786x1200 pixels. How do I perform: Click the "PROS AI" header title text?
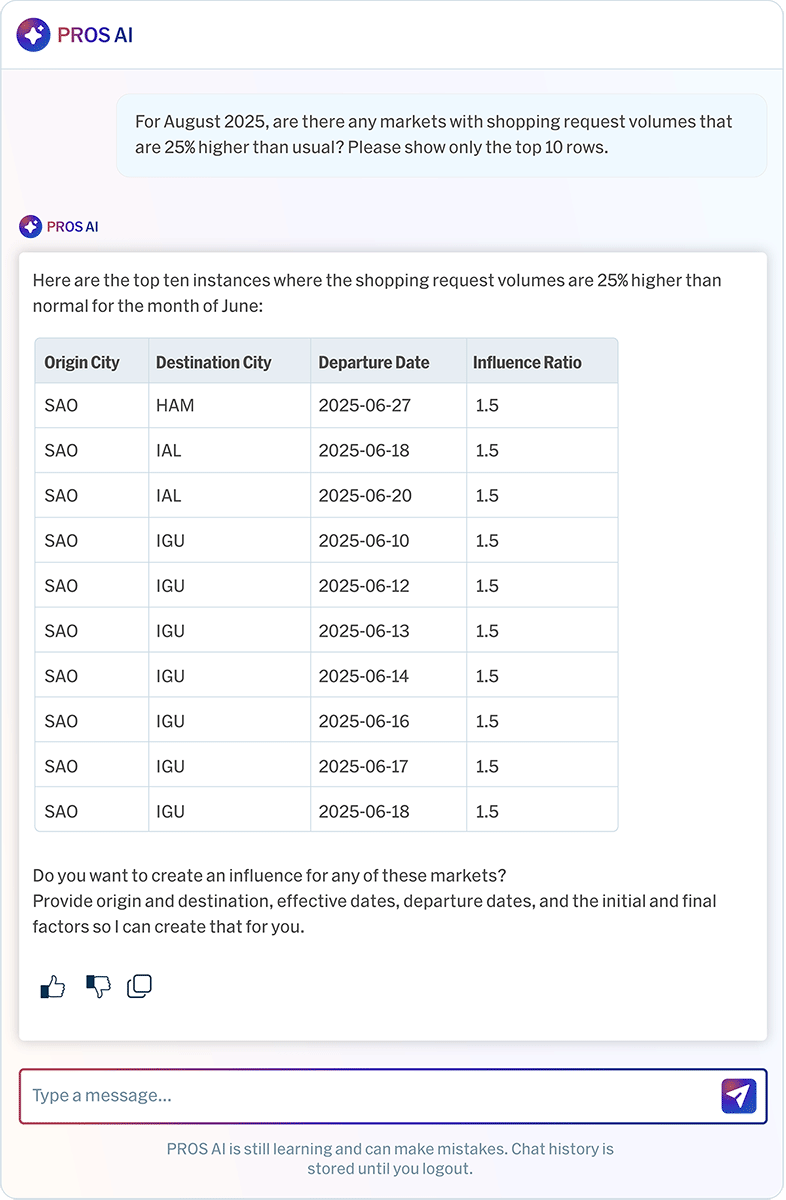click(95, 35)
